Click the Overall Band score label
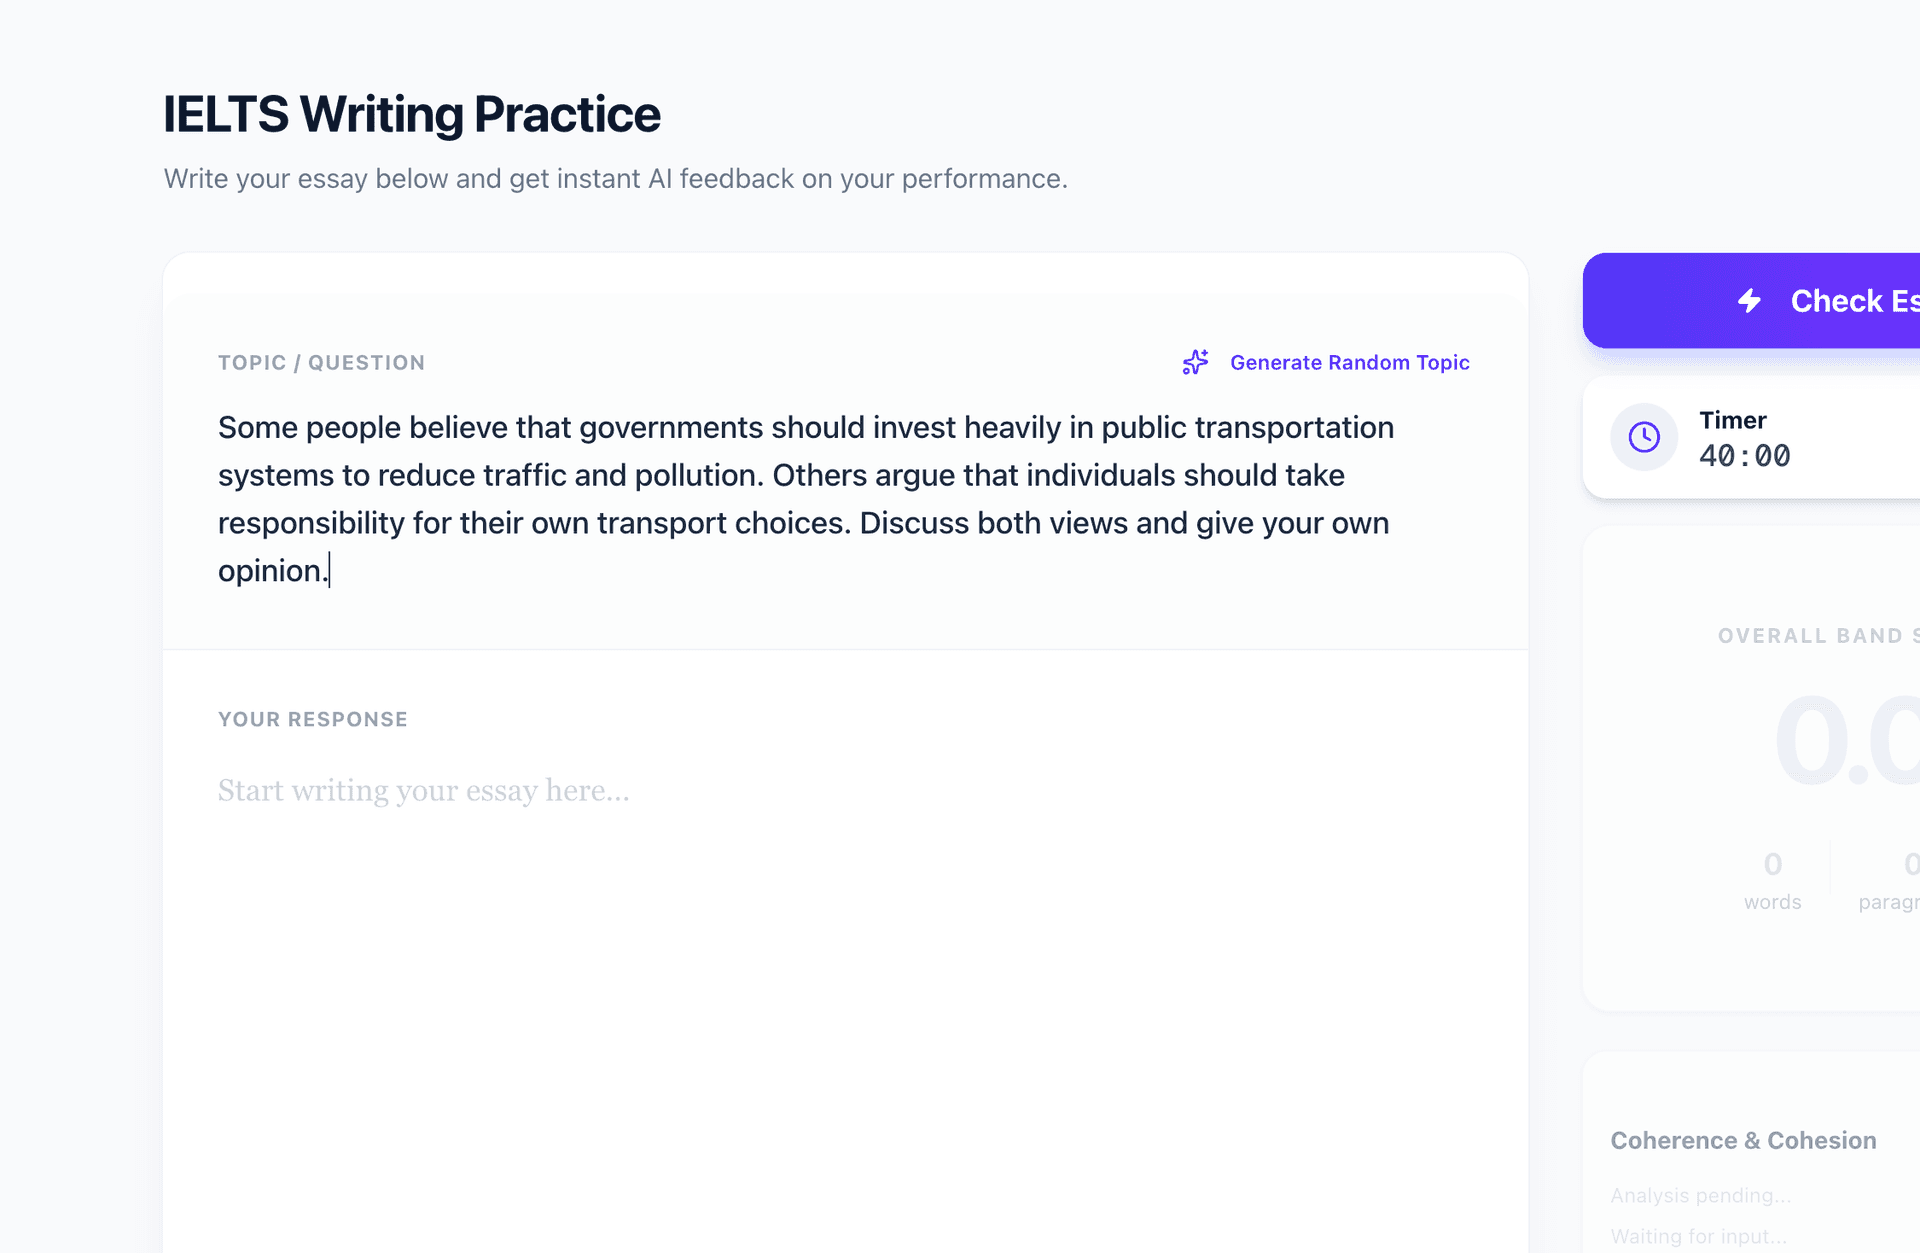The image size is (1920, 1253). pyautogui.click(x=1817, y=636)
